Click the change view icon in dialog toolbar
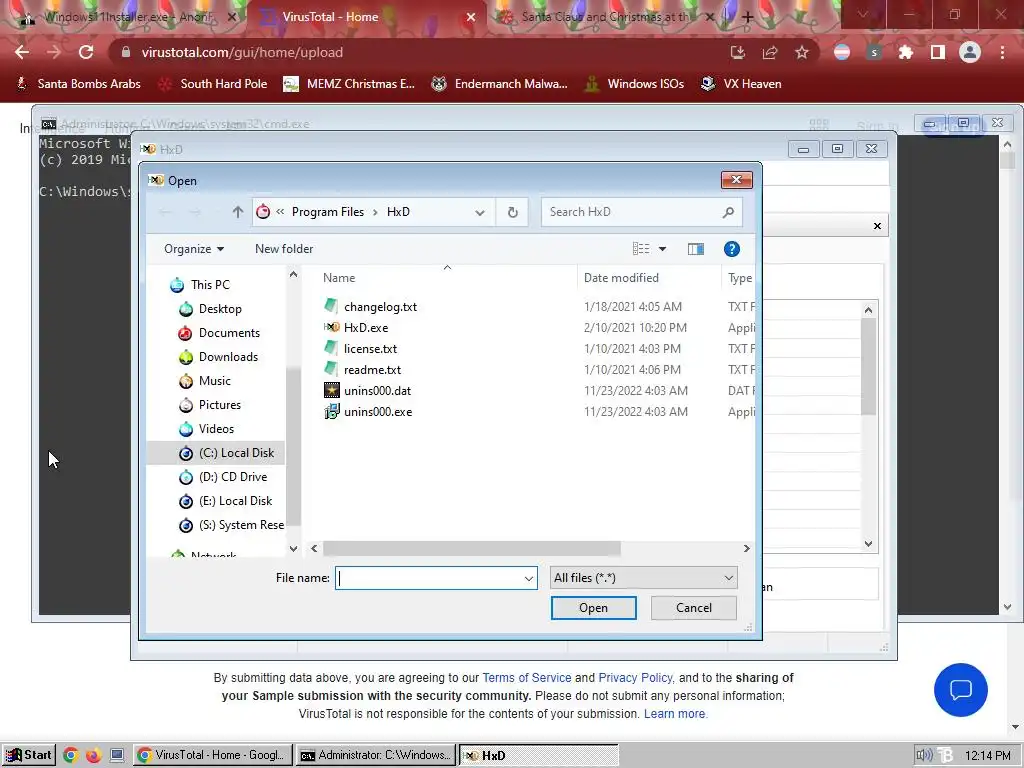1024x768 pixels. [x=641, y=249]
